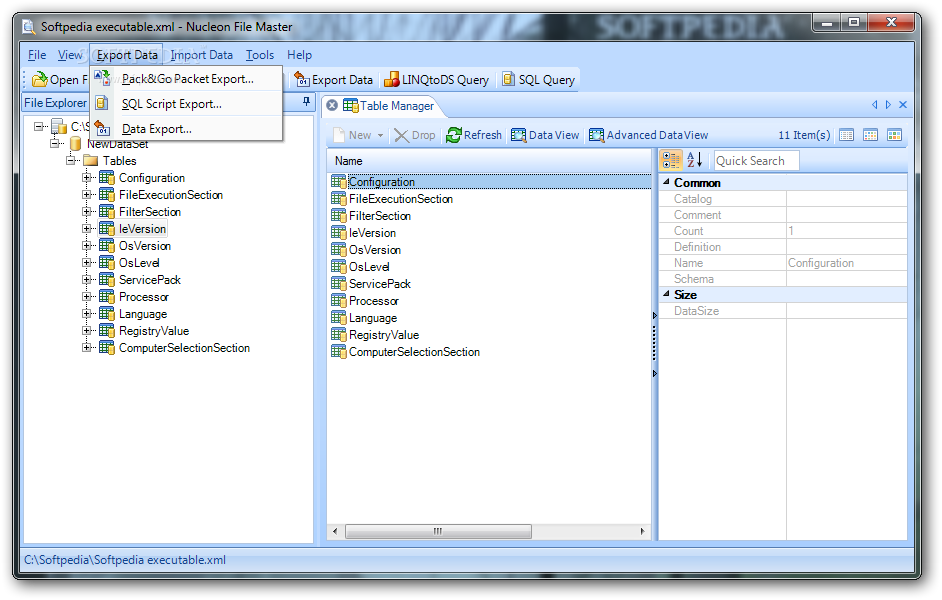This screenshot has height=600, width=942.
Task: Expand IeVersion node in tree
Action: 87,229
